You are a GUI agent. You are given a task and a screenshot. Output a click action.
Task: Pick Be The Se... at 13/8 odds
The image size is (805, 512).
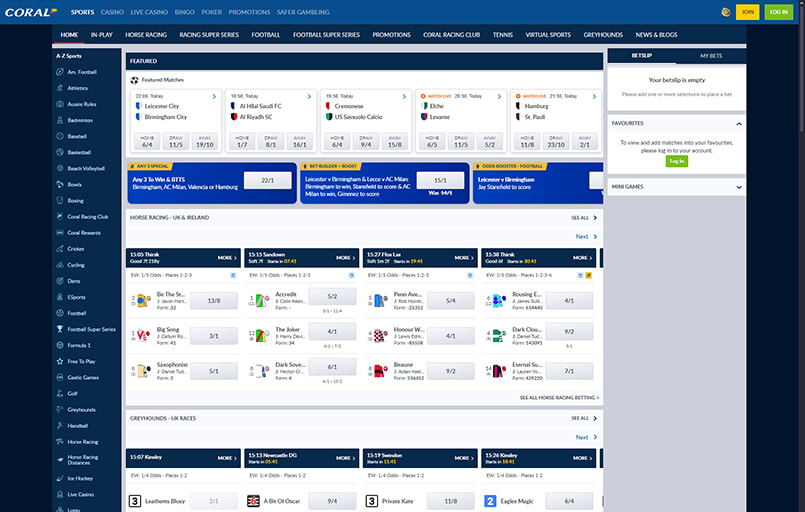click(x=214, y=301)
